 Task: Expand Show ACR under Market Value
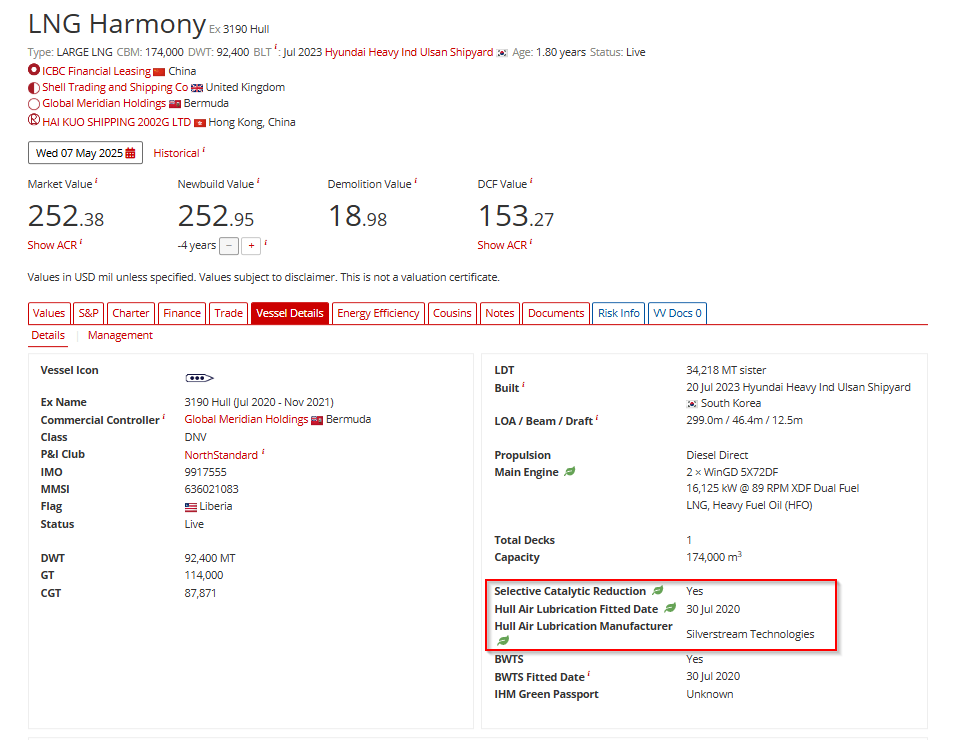click(x=50, y=245)
